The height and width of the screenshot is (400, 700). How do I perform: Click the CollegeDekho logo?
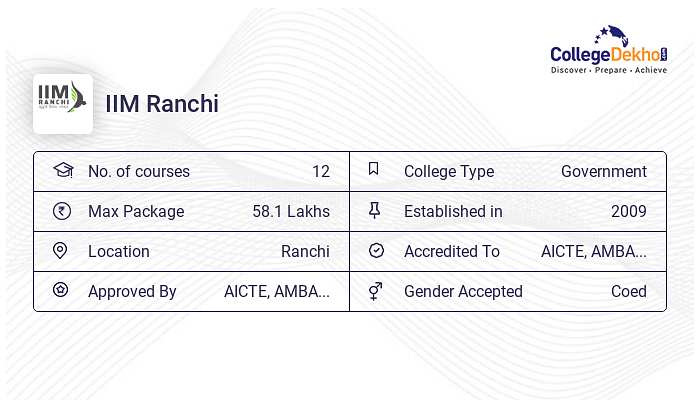pyautogui.click(x=609, y=50)
